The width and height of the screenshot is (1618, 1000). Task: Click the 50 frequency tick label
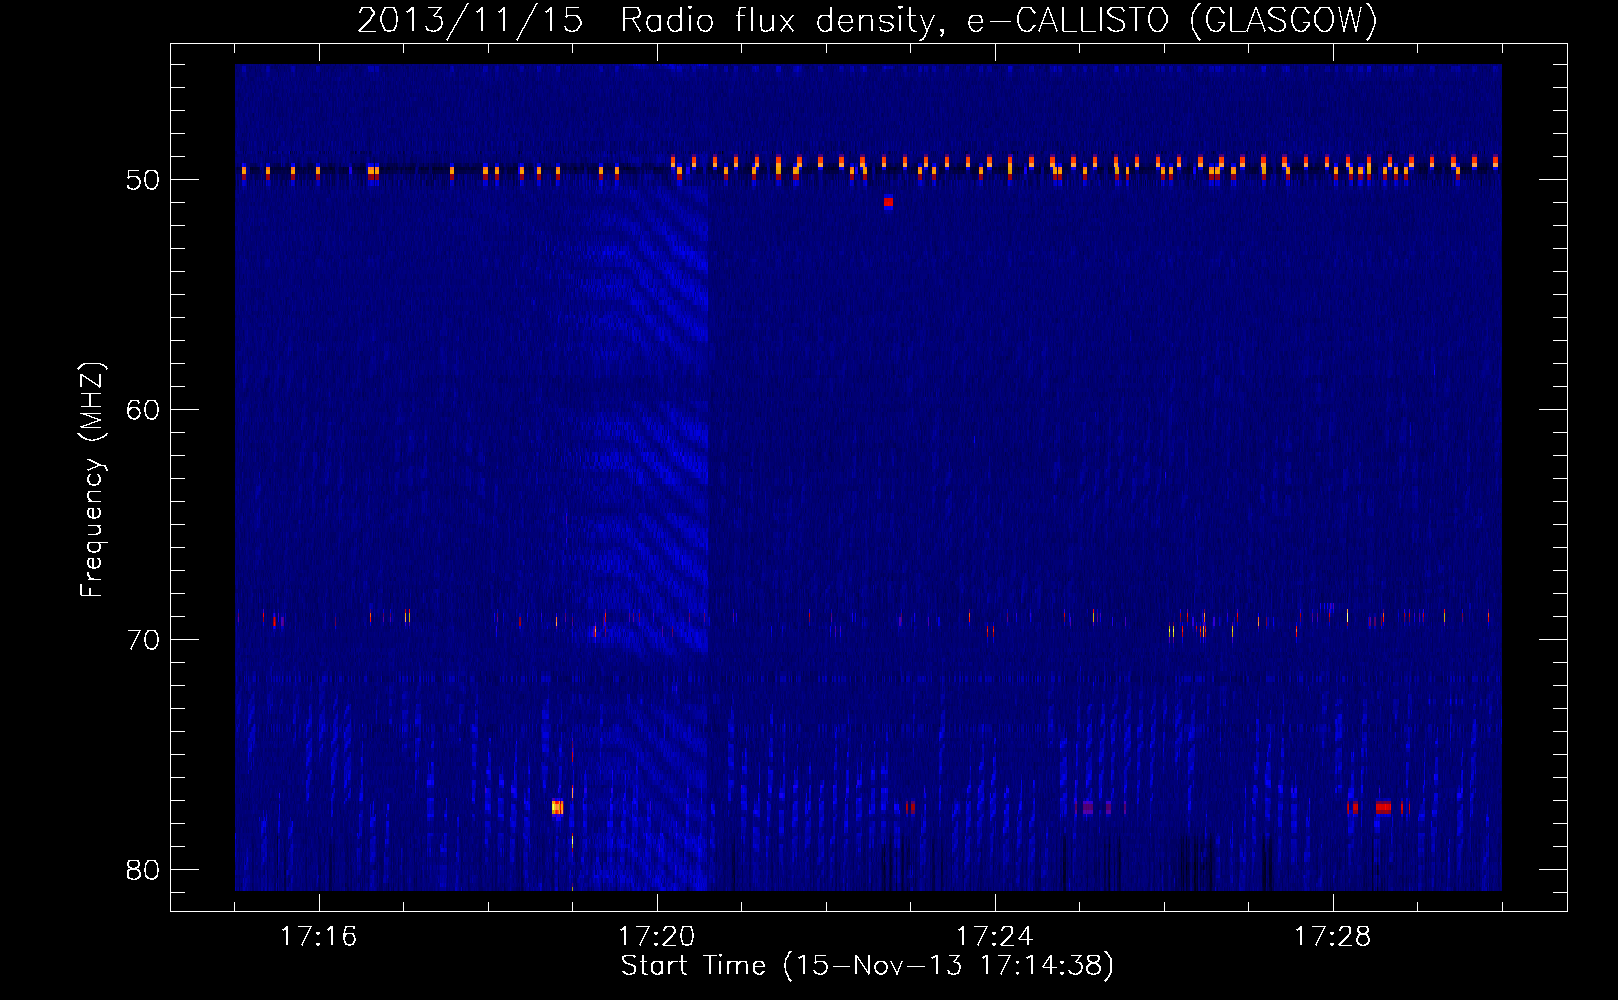[143, 180]
